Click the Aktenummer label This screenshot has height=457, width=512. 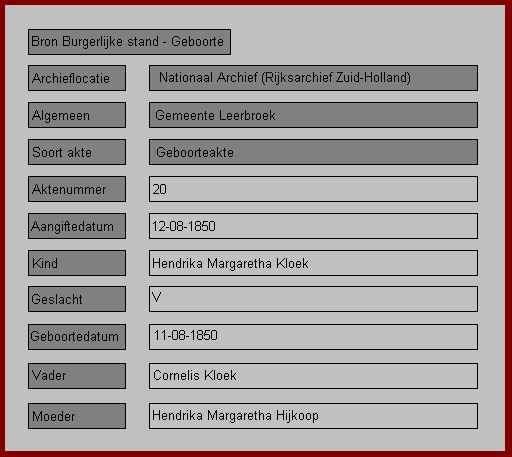[x=77, y=189]
